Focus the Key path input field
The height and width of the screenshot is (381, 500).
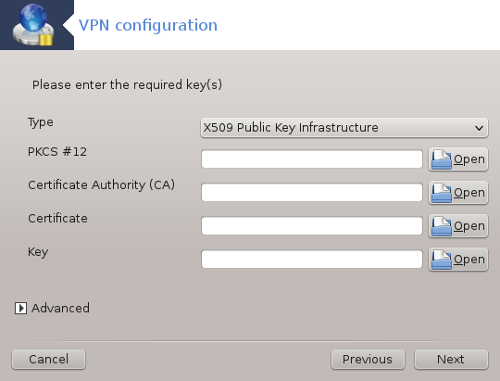(312, 259)
